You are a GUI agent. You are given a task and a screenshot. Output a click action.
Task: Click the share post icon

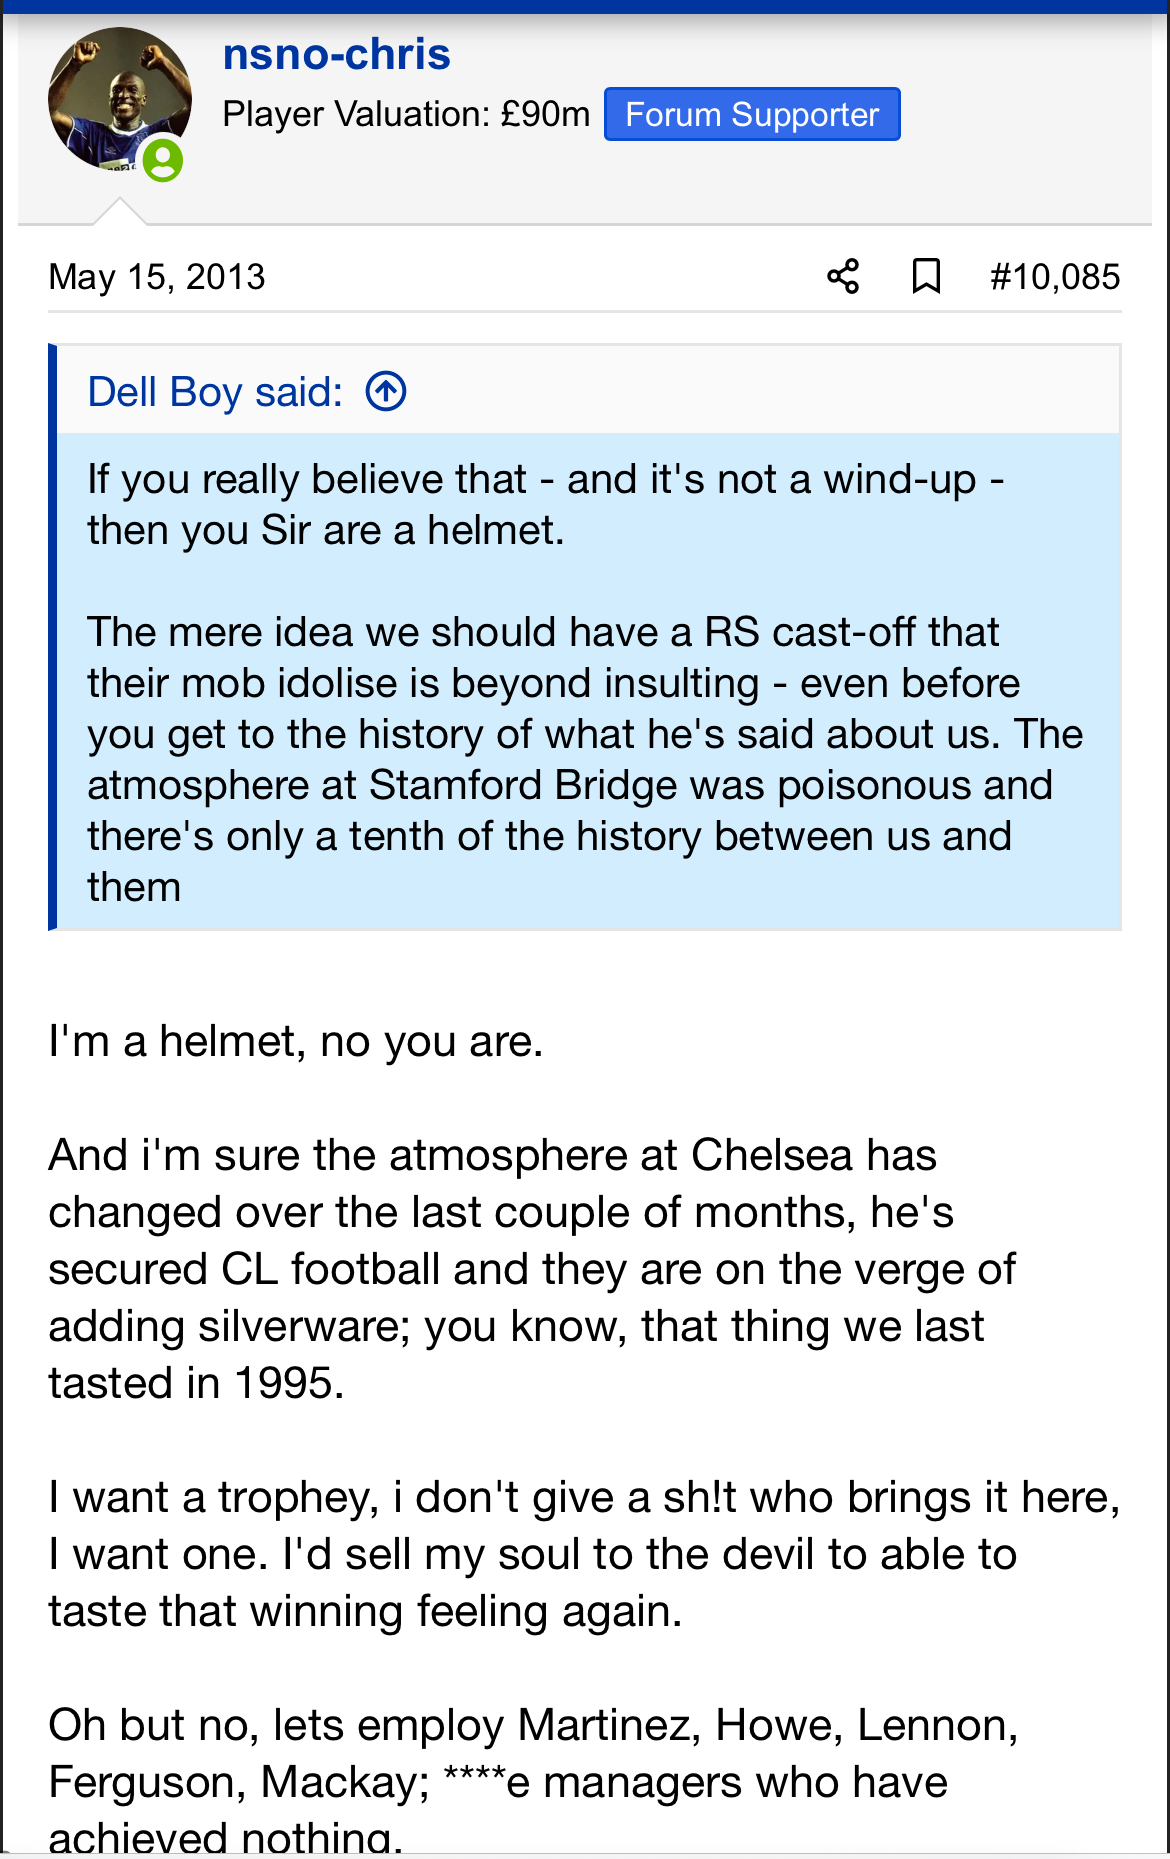pyautogui.click(x=843, y=276)
